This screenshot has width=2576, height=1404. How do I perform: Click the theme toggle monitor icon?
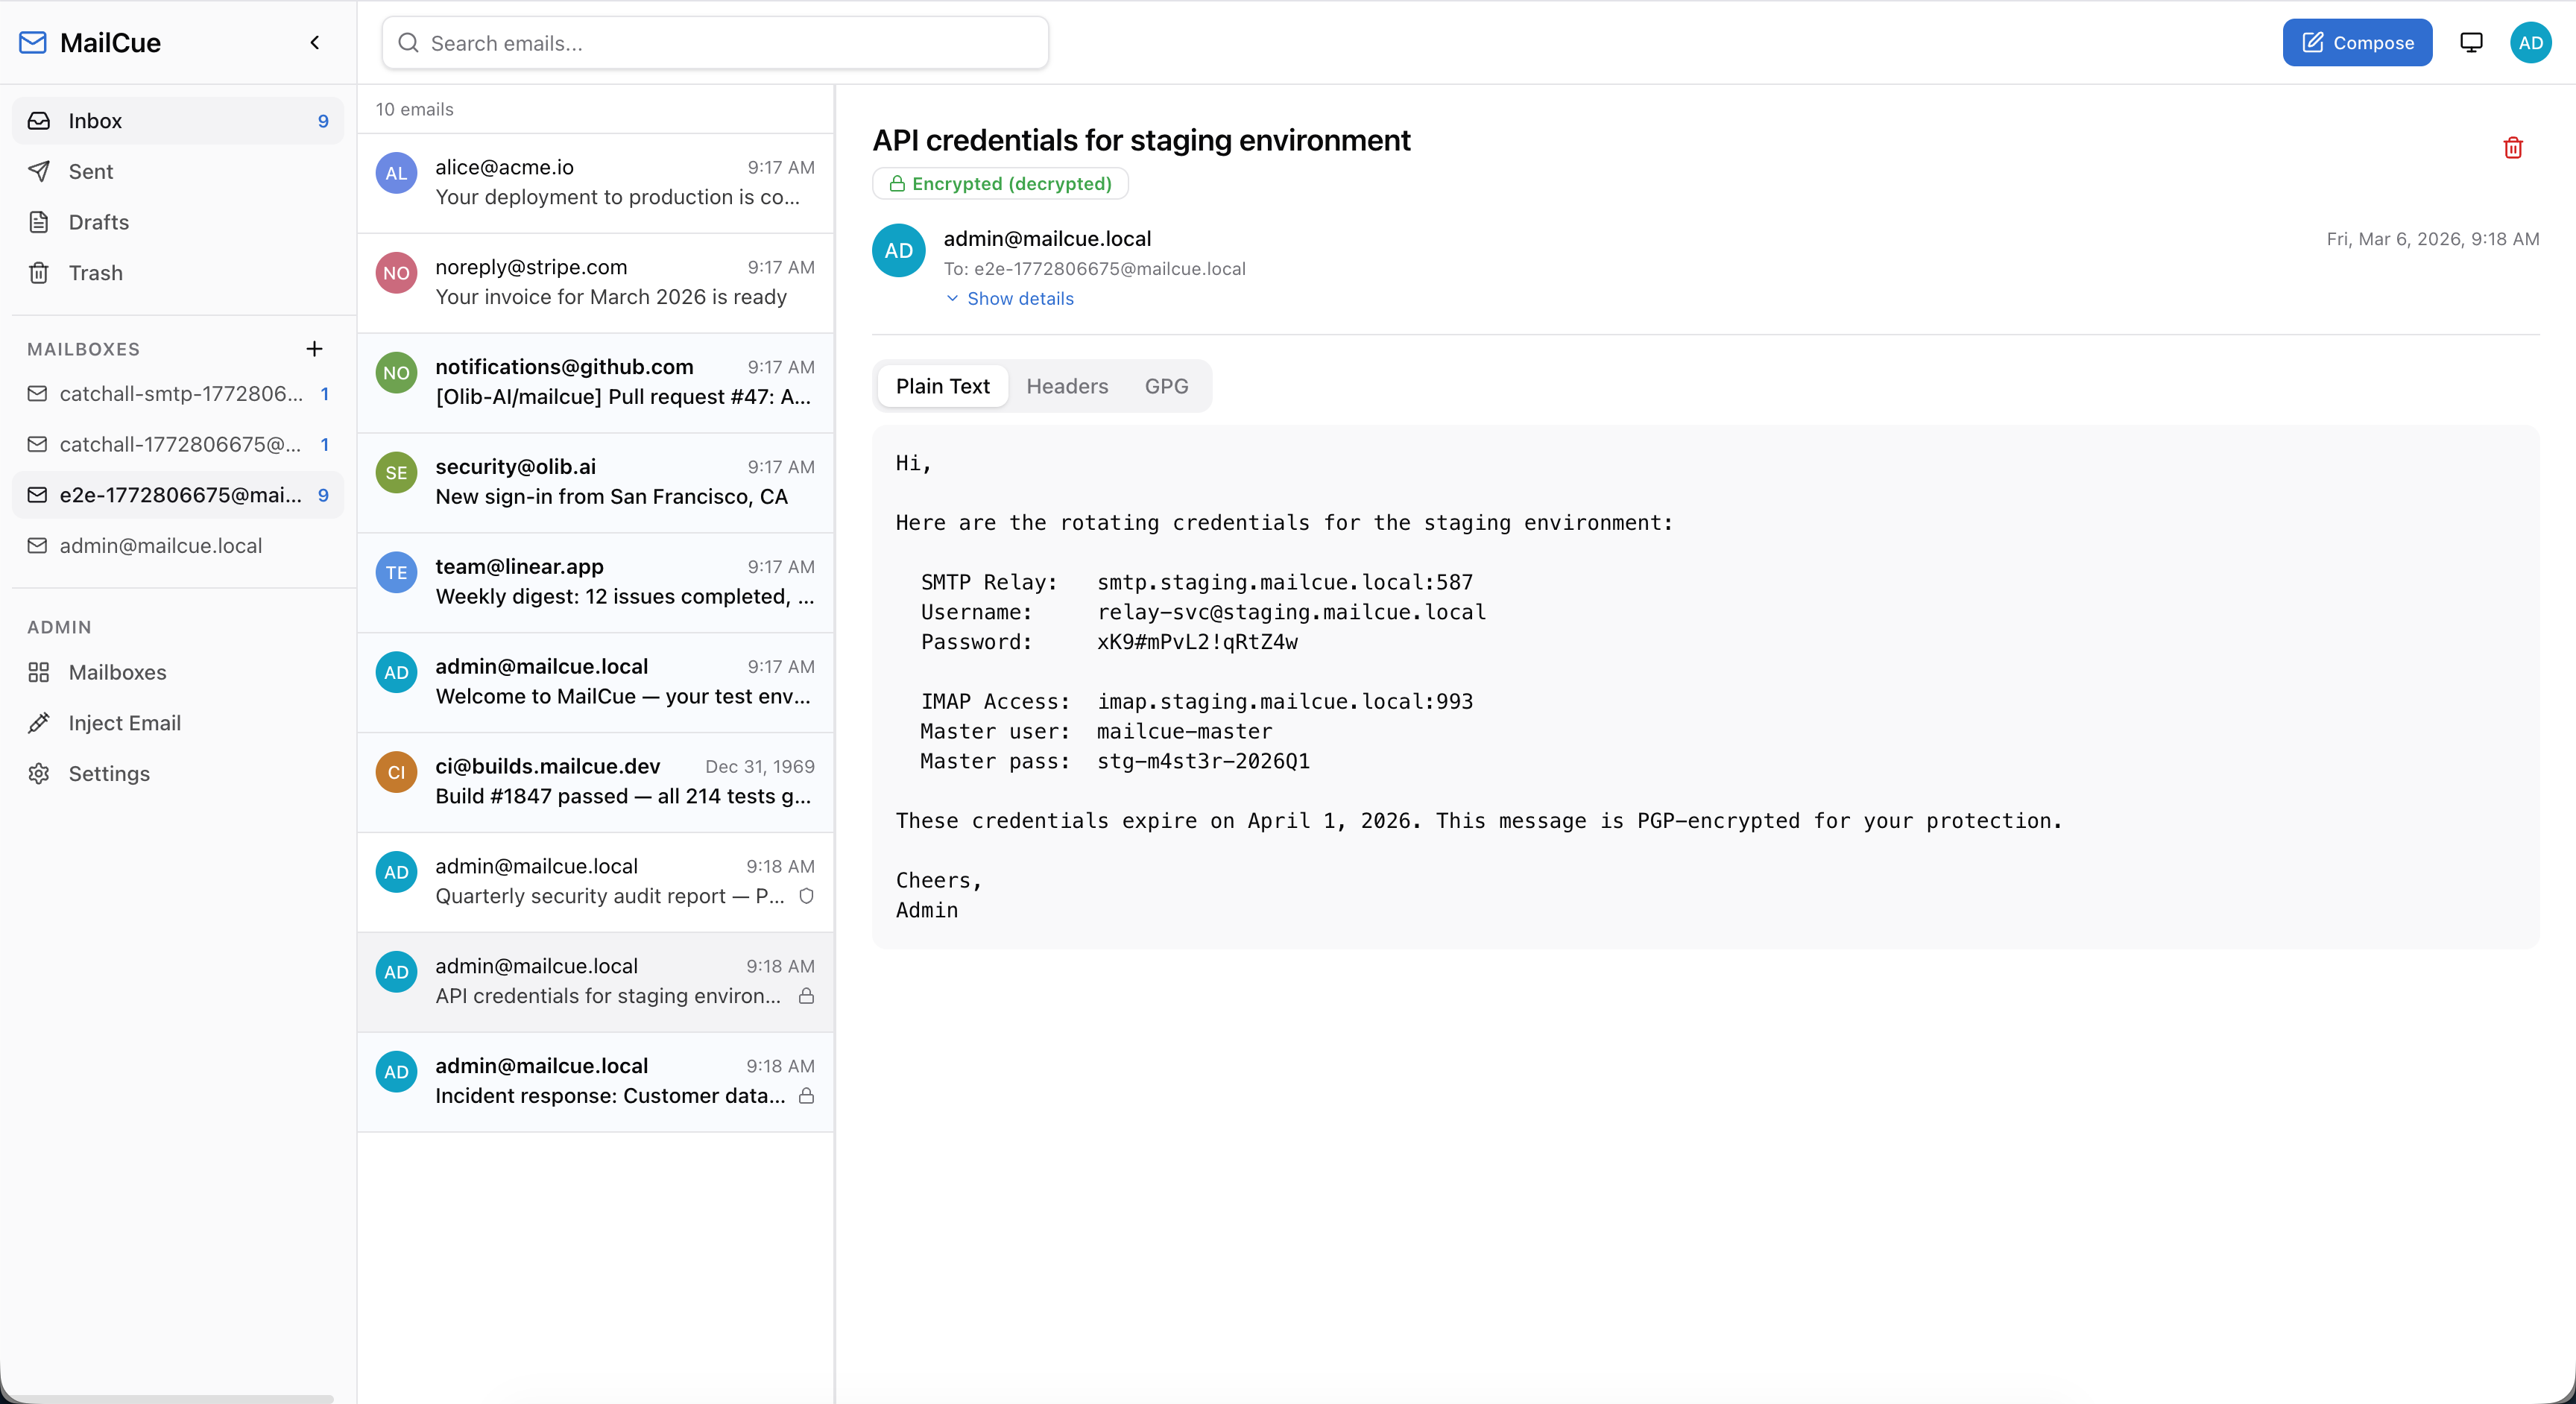pyautogui.click(x=2471, y=42)
